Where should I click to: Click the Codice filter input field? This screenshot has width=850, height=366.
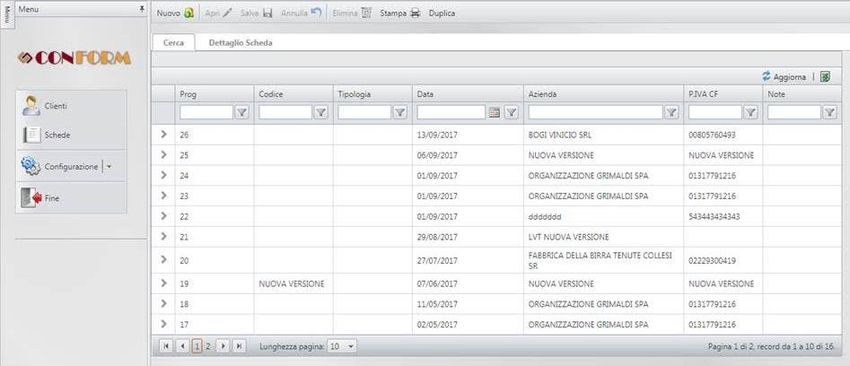coord(286,113)
